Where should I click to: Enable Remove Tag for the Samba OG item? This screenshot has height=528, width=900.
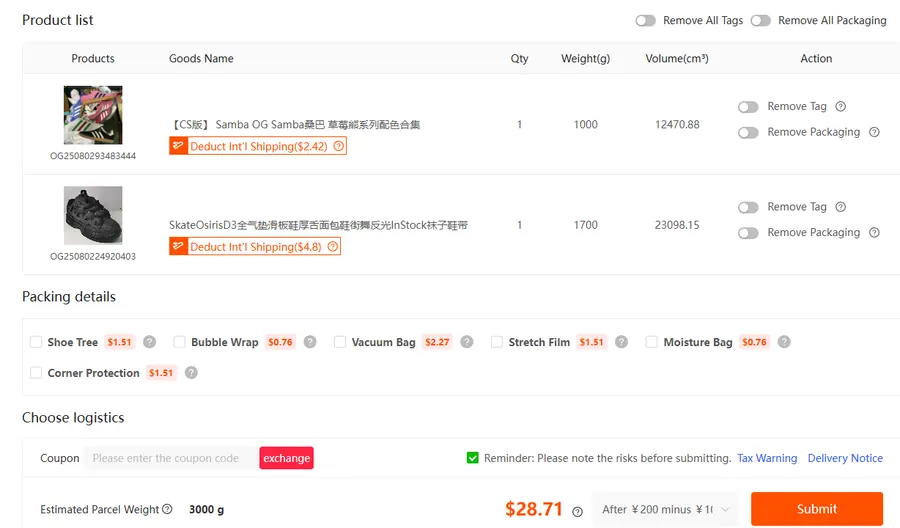[748, 107]
